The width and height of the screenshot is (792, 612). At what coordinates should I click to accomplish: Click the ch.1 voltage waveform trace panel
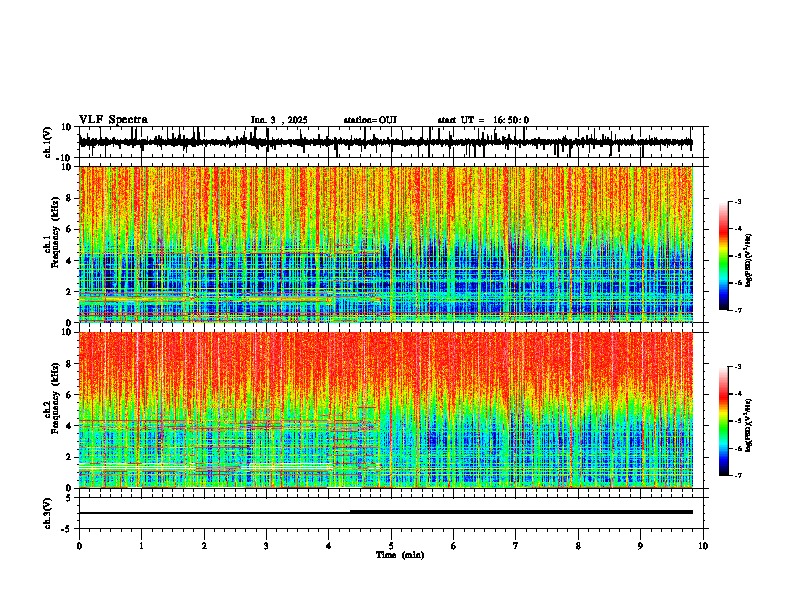pos(391,142)
